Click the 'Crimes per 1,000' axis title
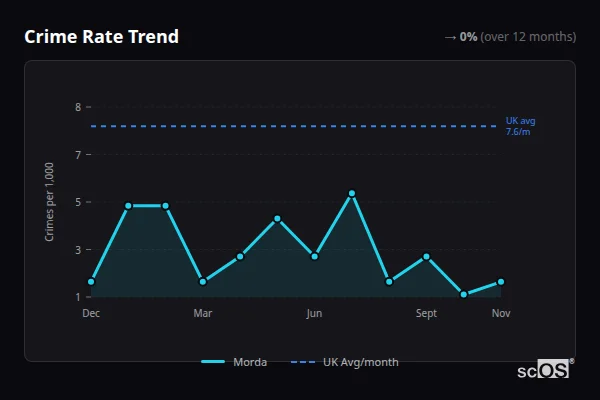Screen dimensions: 600x400 pyautogui.click(x=49, y=202)
